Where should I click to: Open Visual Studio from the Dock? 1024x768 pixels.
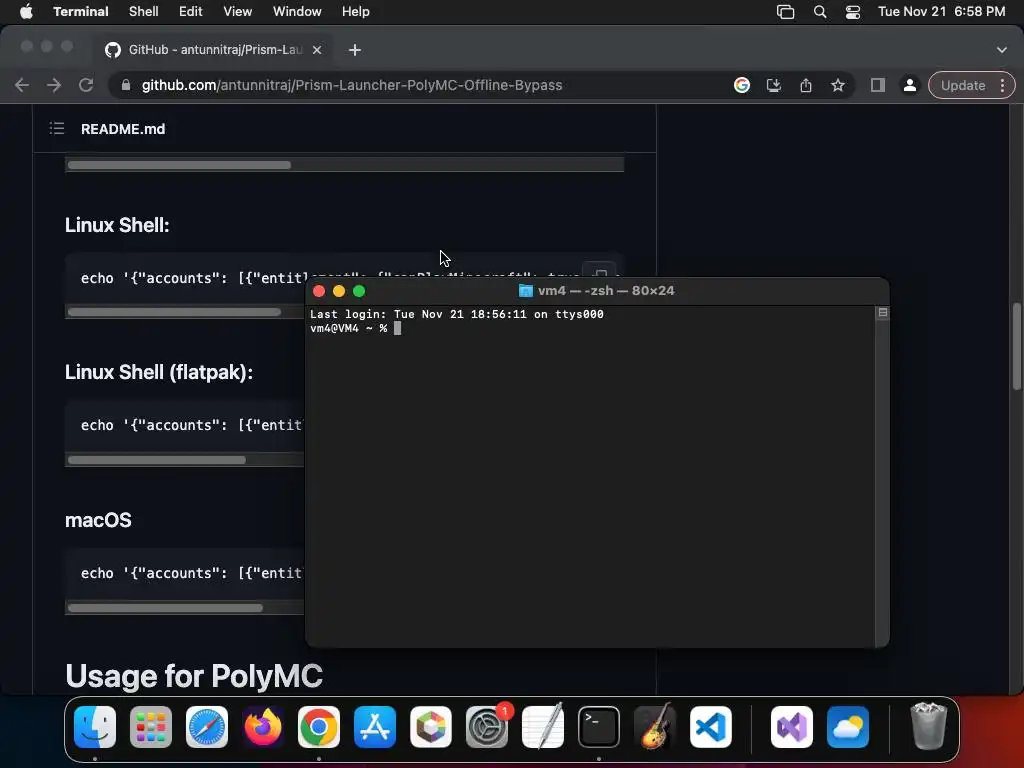pos(792,727)
